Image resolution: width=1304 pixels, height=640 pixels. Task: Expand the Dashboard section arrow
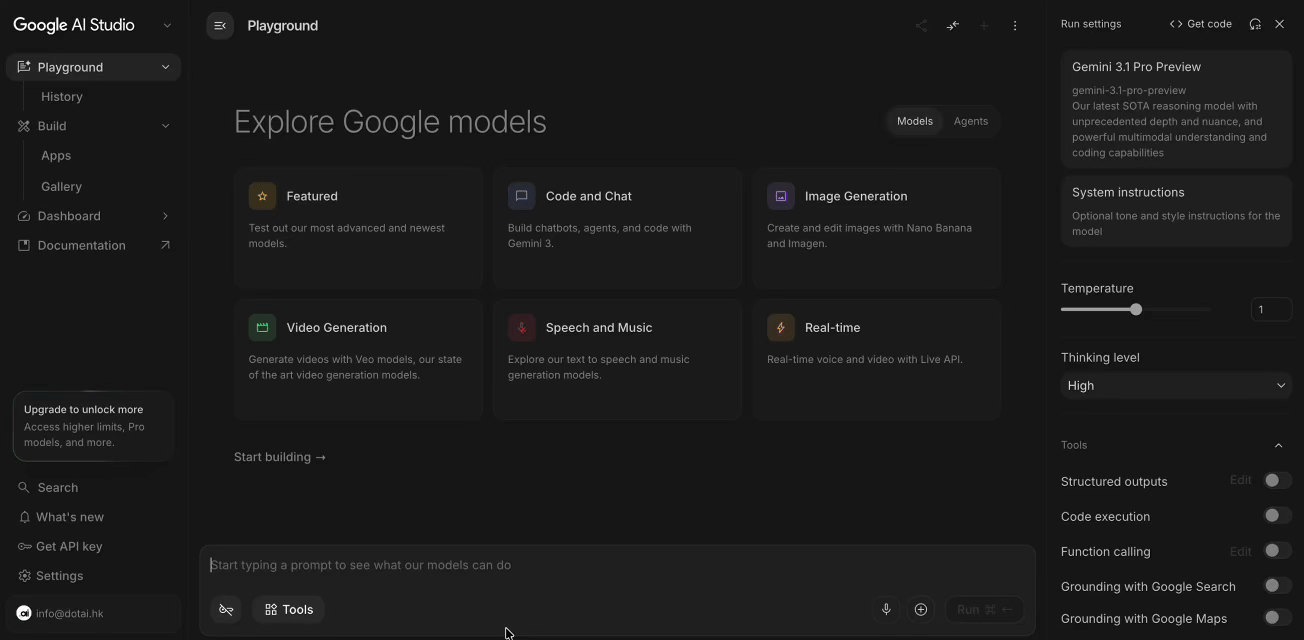pos(165,216)
